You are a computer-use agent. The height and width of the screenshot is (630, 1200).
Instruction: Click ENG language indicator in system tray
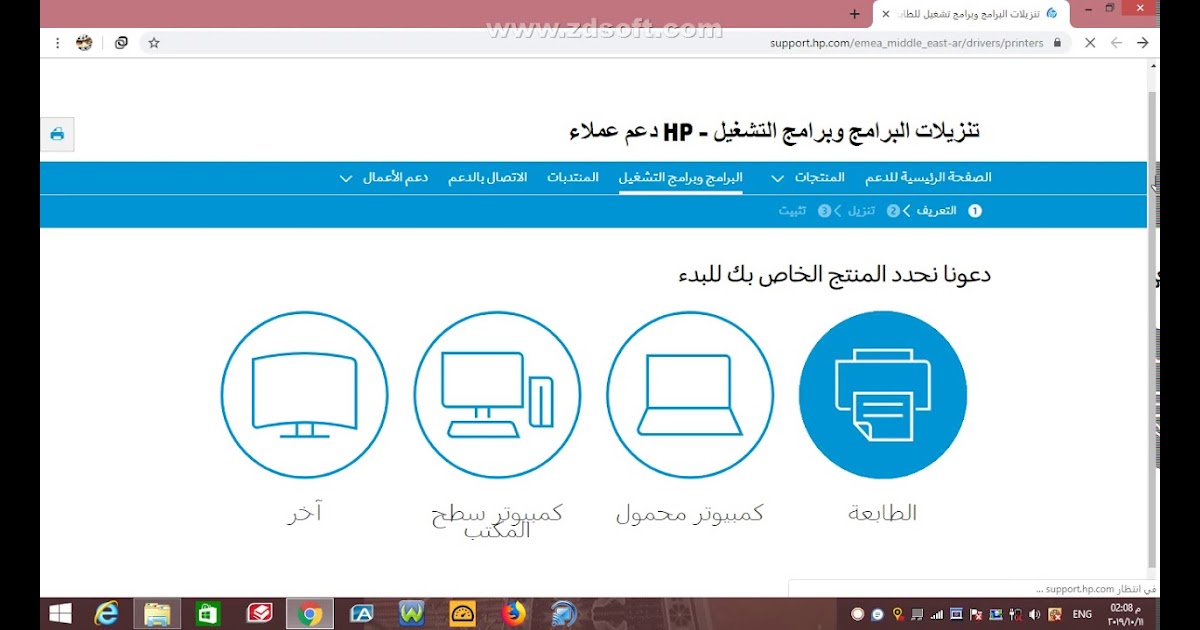tap(1082, 614)
